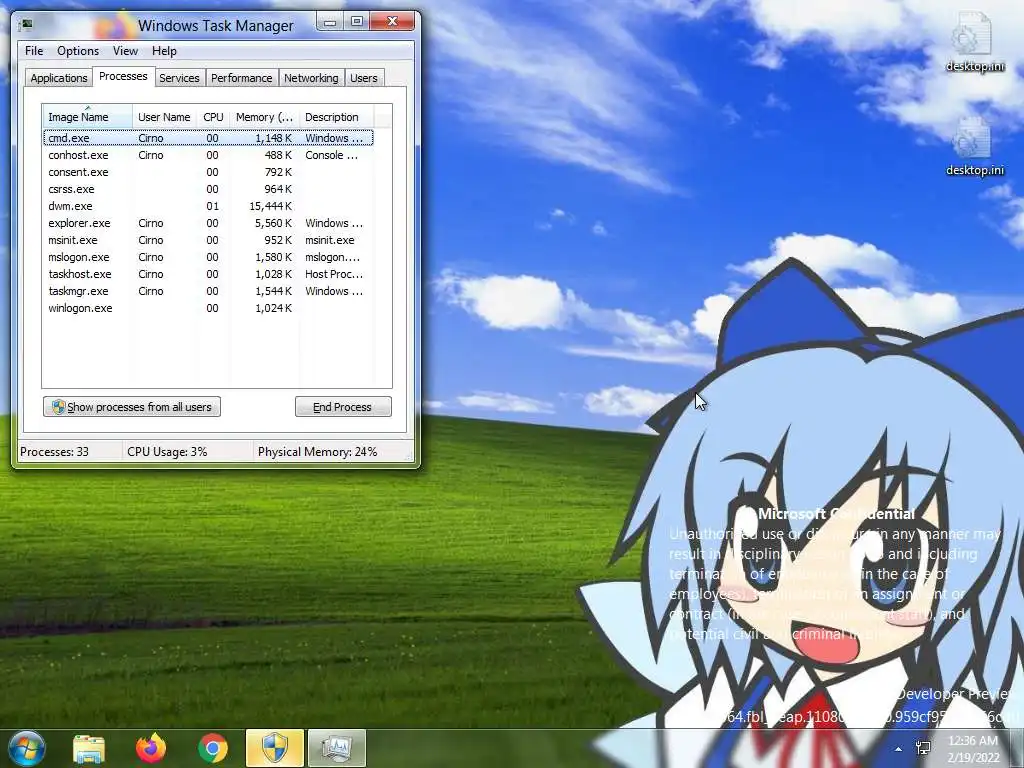Image resolution: width=1024 pixels, height=768 pixels.
Task: Select the mslogon.exe process
Action: pyautogui.click(x=208, y=257)
